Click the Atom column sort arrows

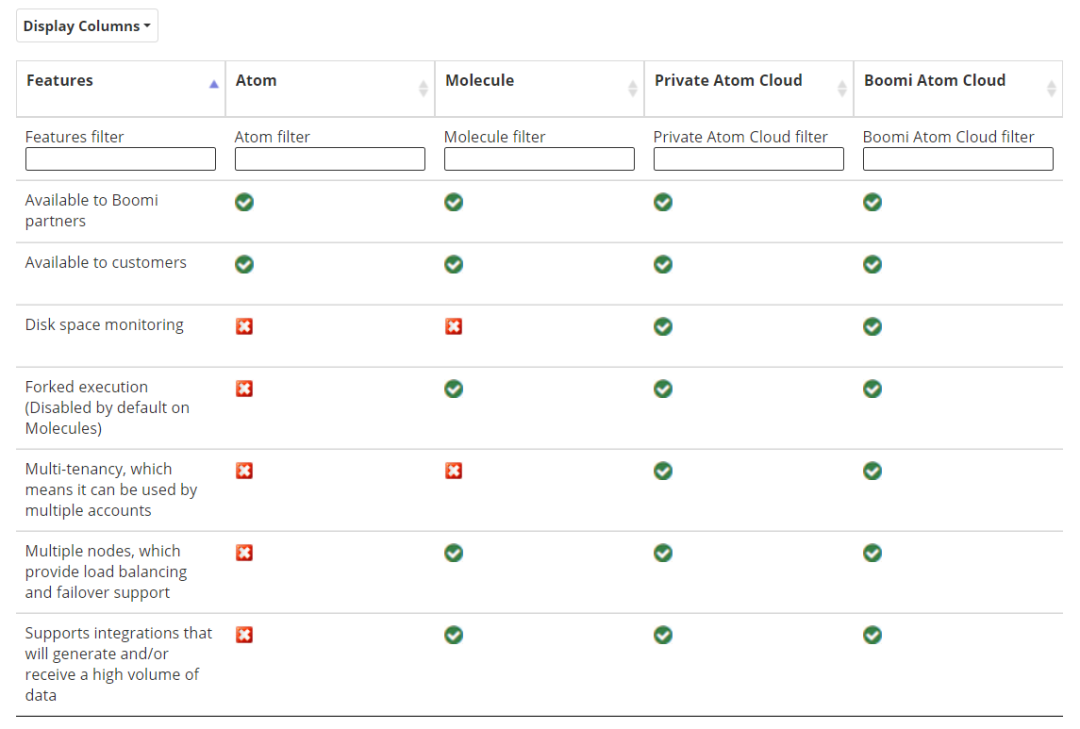coord(423,88)
